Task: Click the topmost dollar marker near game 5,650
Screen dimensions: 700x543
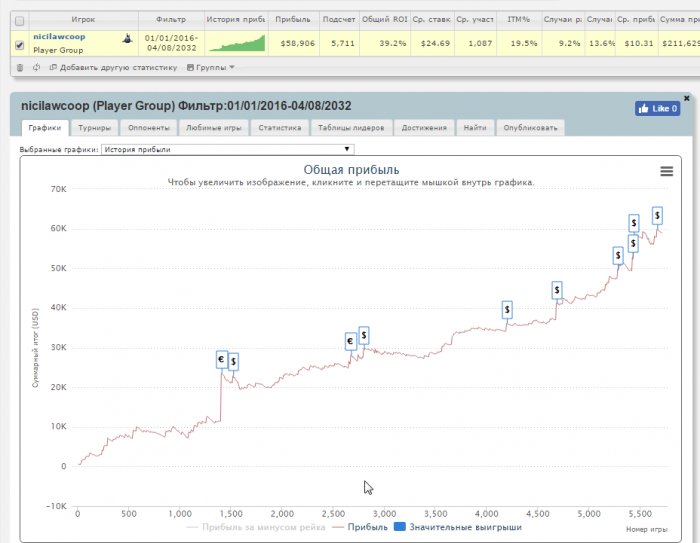Action: tap(657, 216)
